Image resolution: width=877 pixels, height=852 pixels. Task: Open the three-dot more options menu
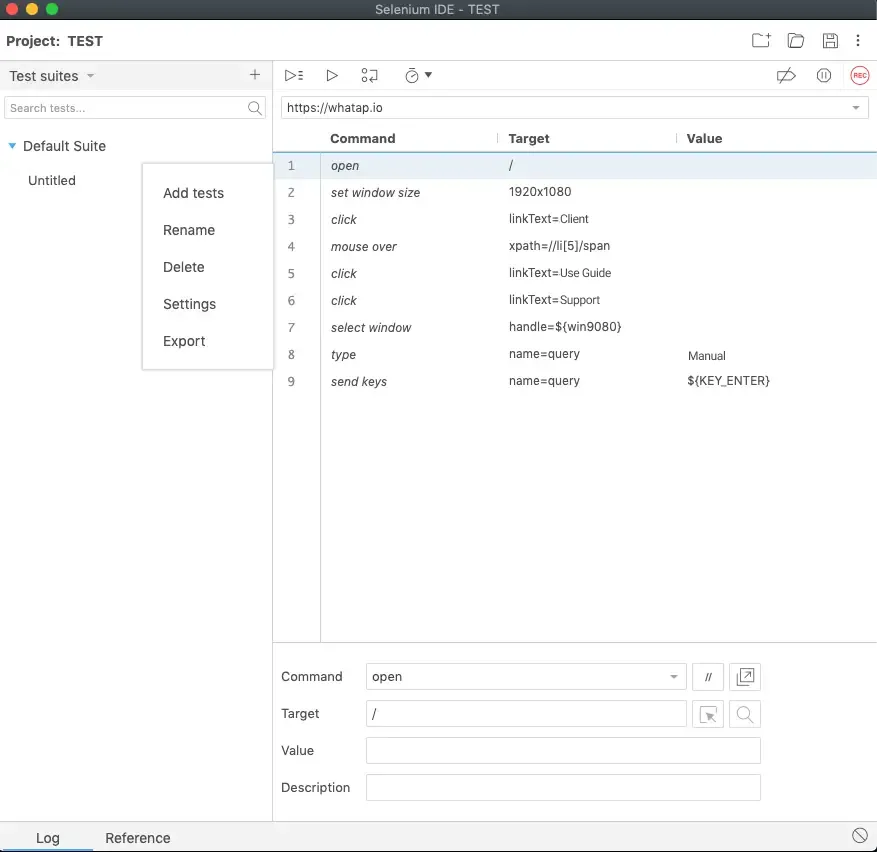(858, 40)
